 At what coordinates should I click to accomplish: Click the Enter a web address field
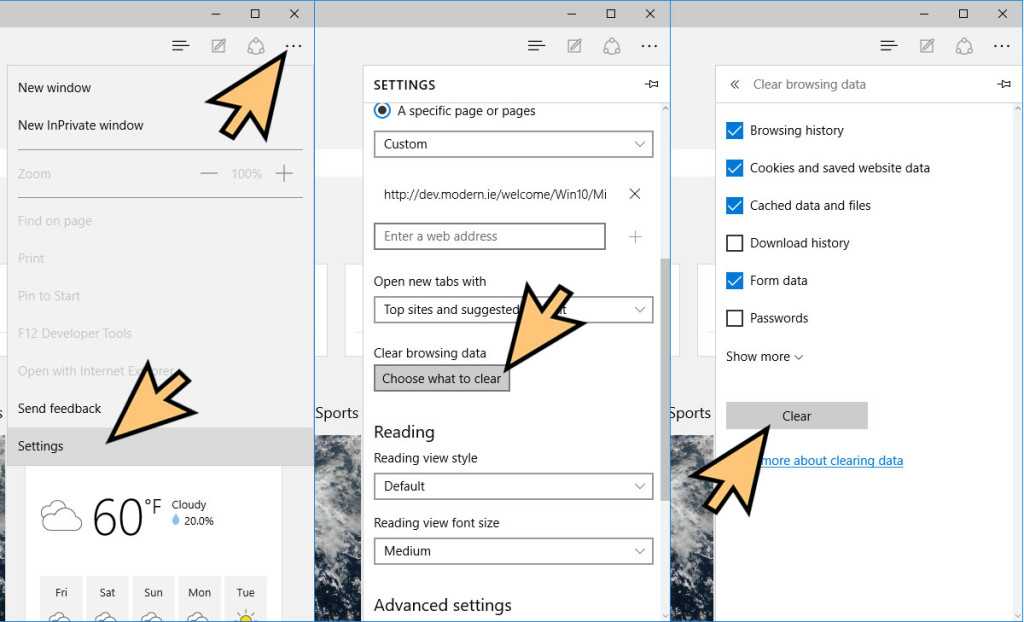(x=489, y=237)
